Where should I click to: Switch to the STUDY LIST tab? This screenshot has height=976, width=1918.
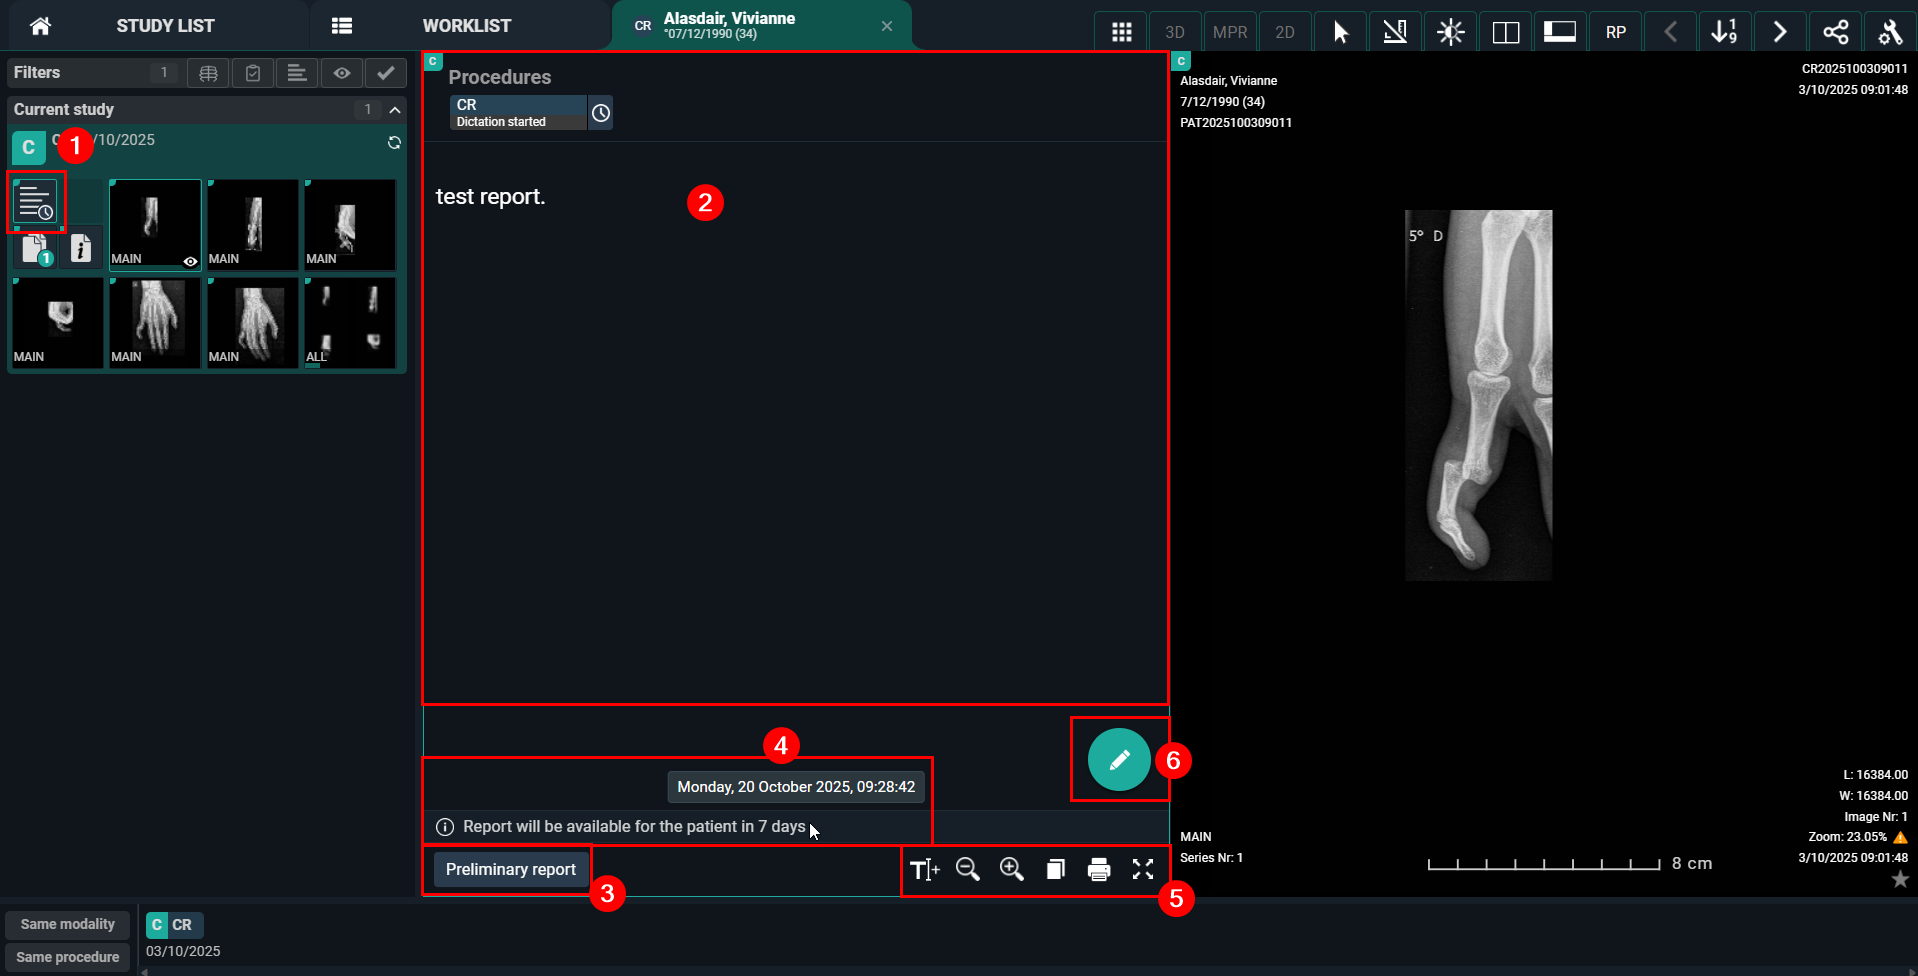tap(165, 26)
